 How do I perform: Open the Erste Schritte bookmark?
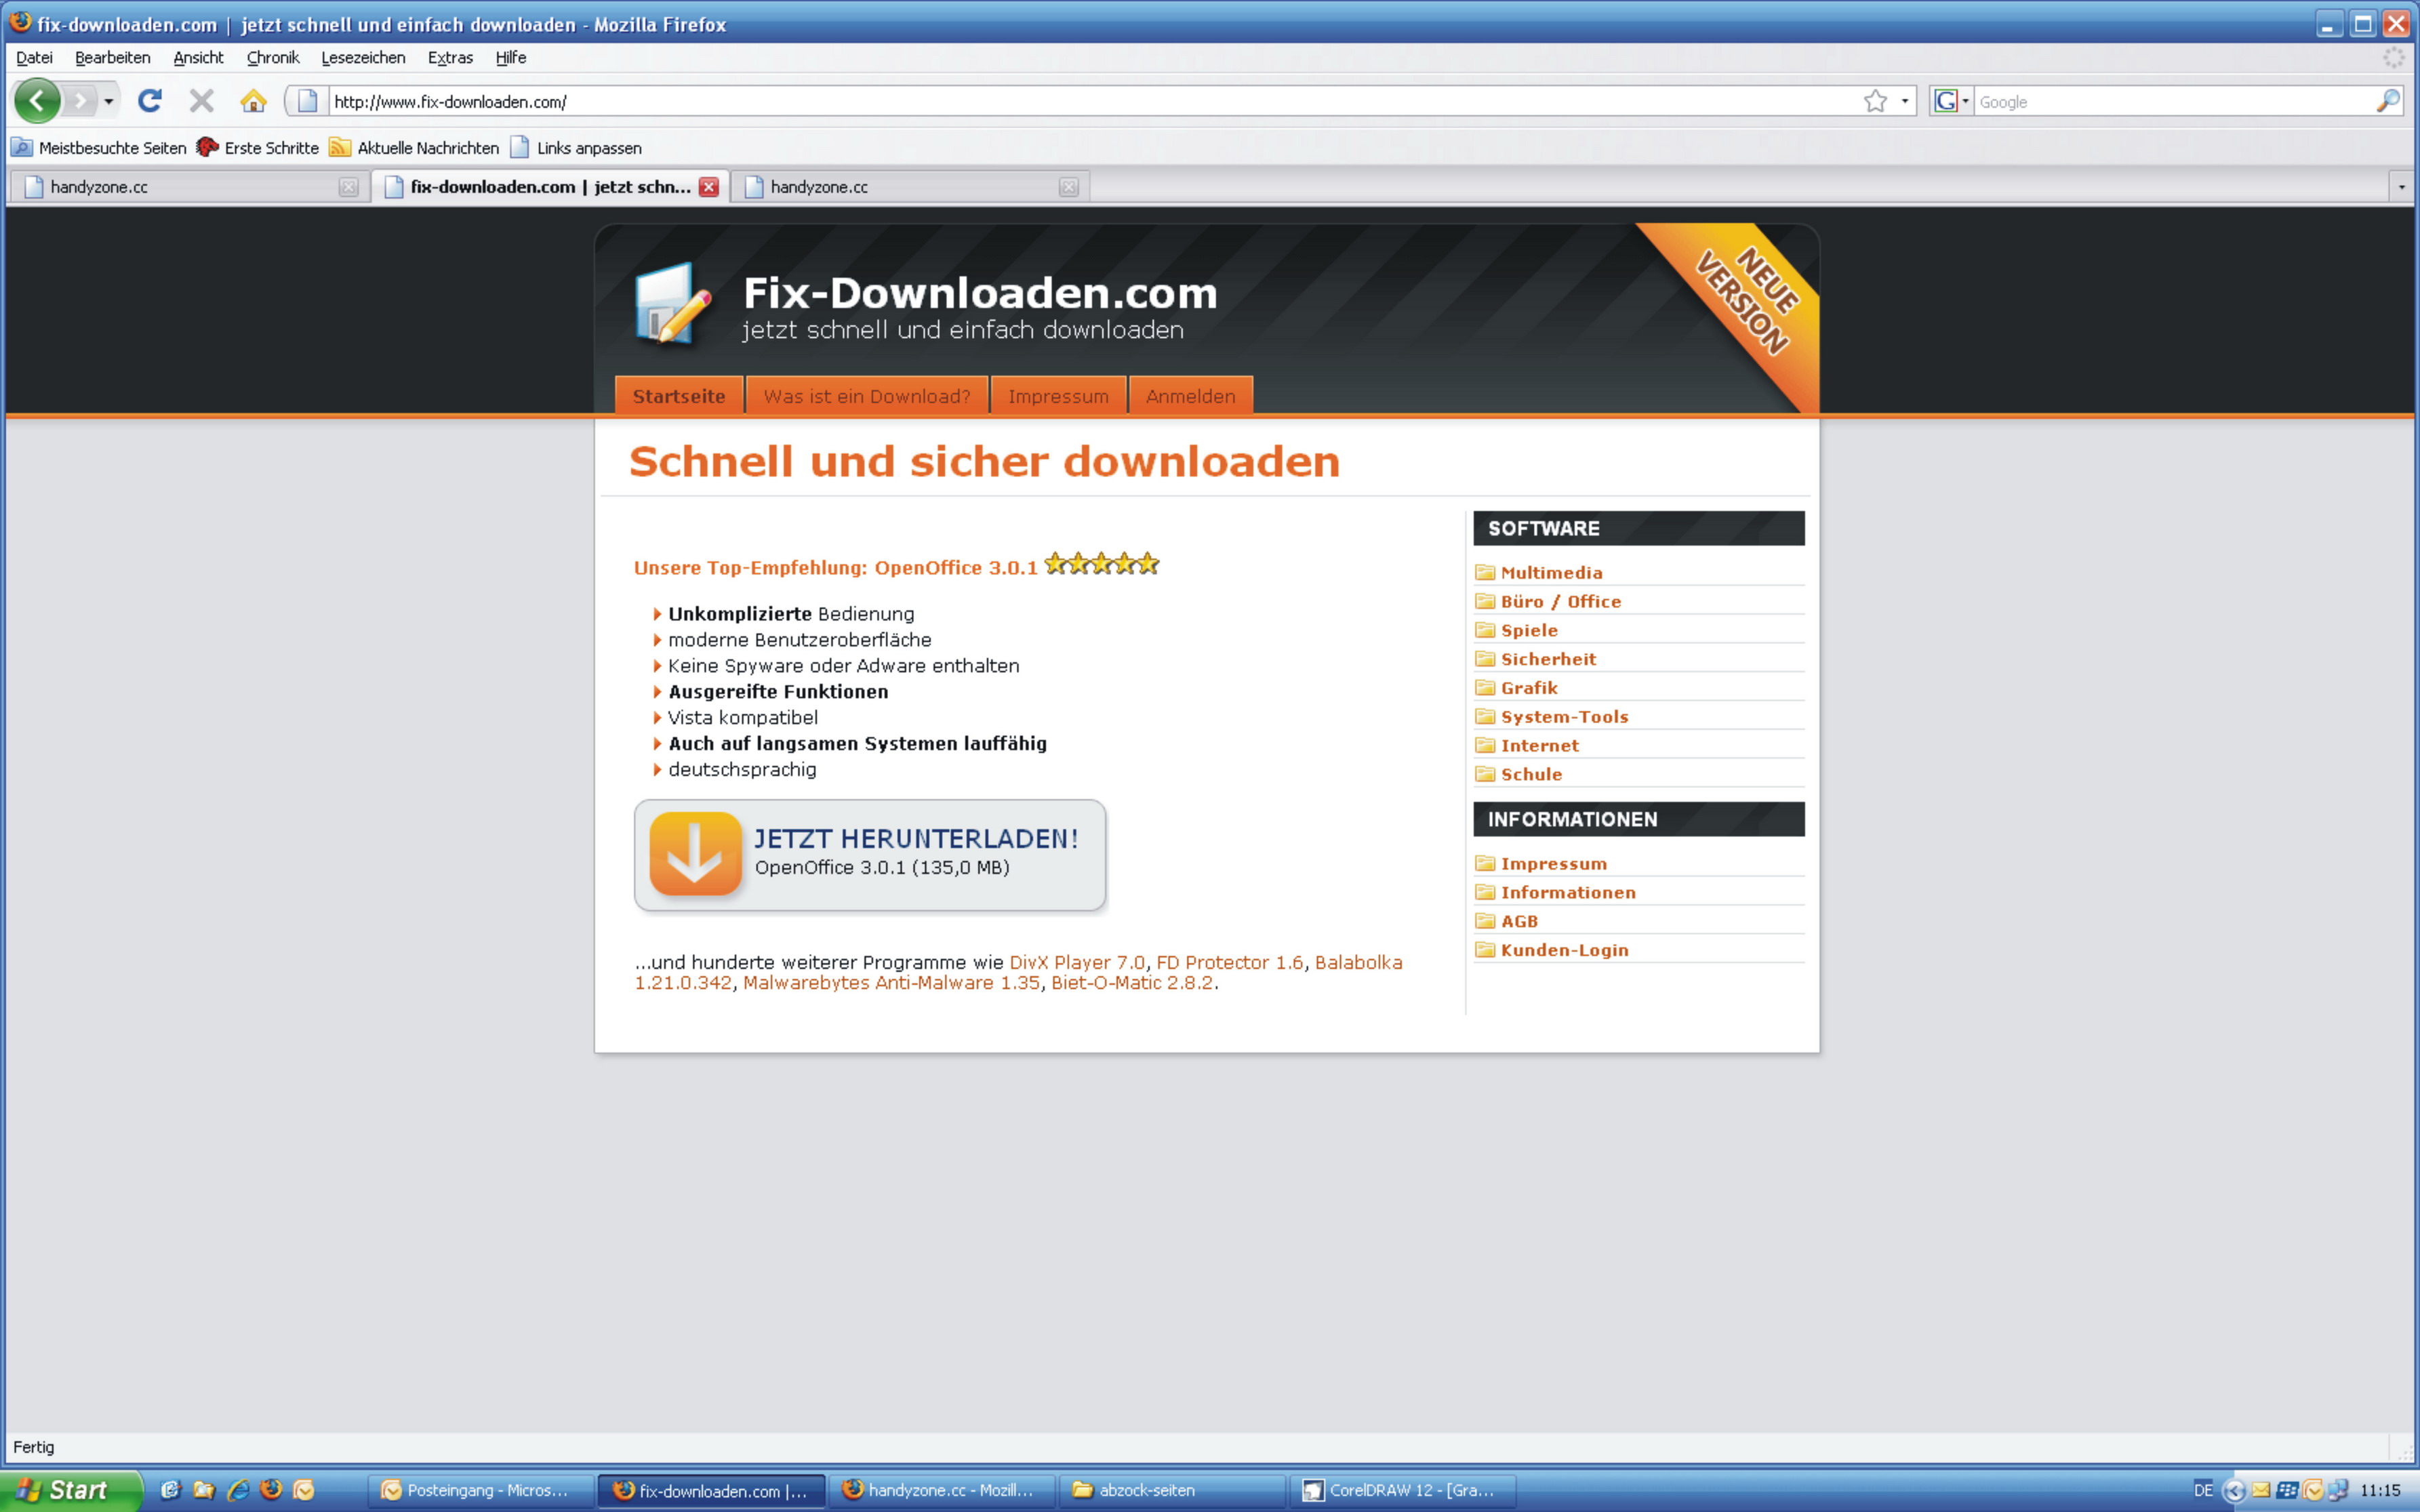[x=258, y=148]
